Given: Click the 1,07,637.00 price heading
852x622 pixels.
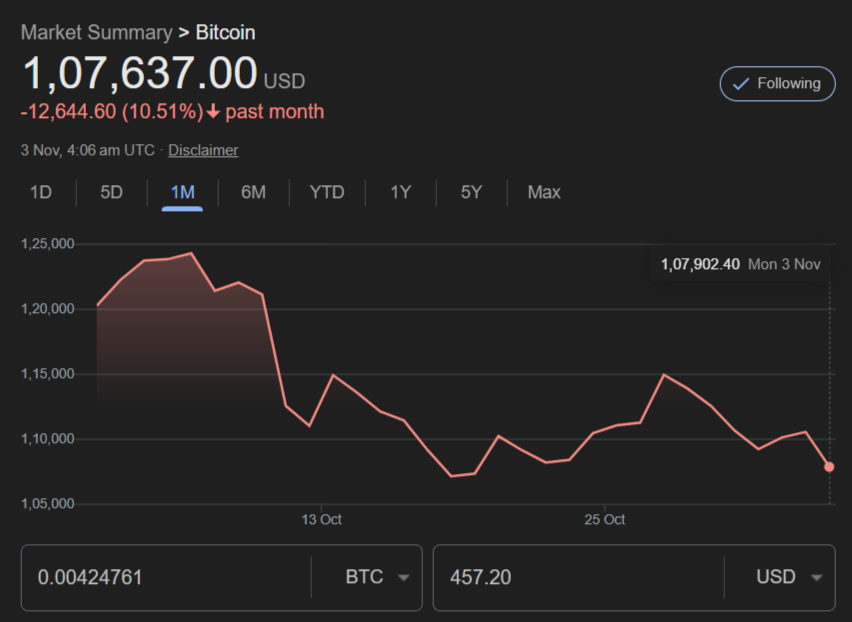Looking at the screenshot, I should point(140,73).
